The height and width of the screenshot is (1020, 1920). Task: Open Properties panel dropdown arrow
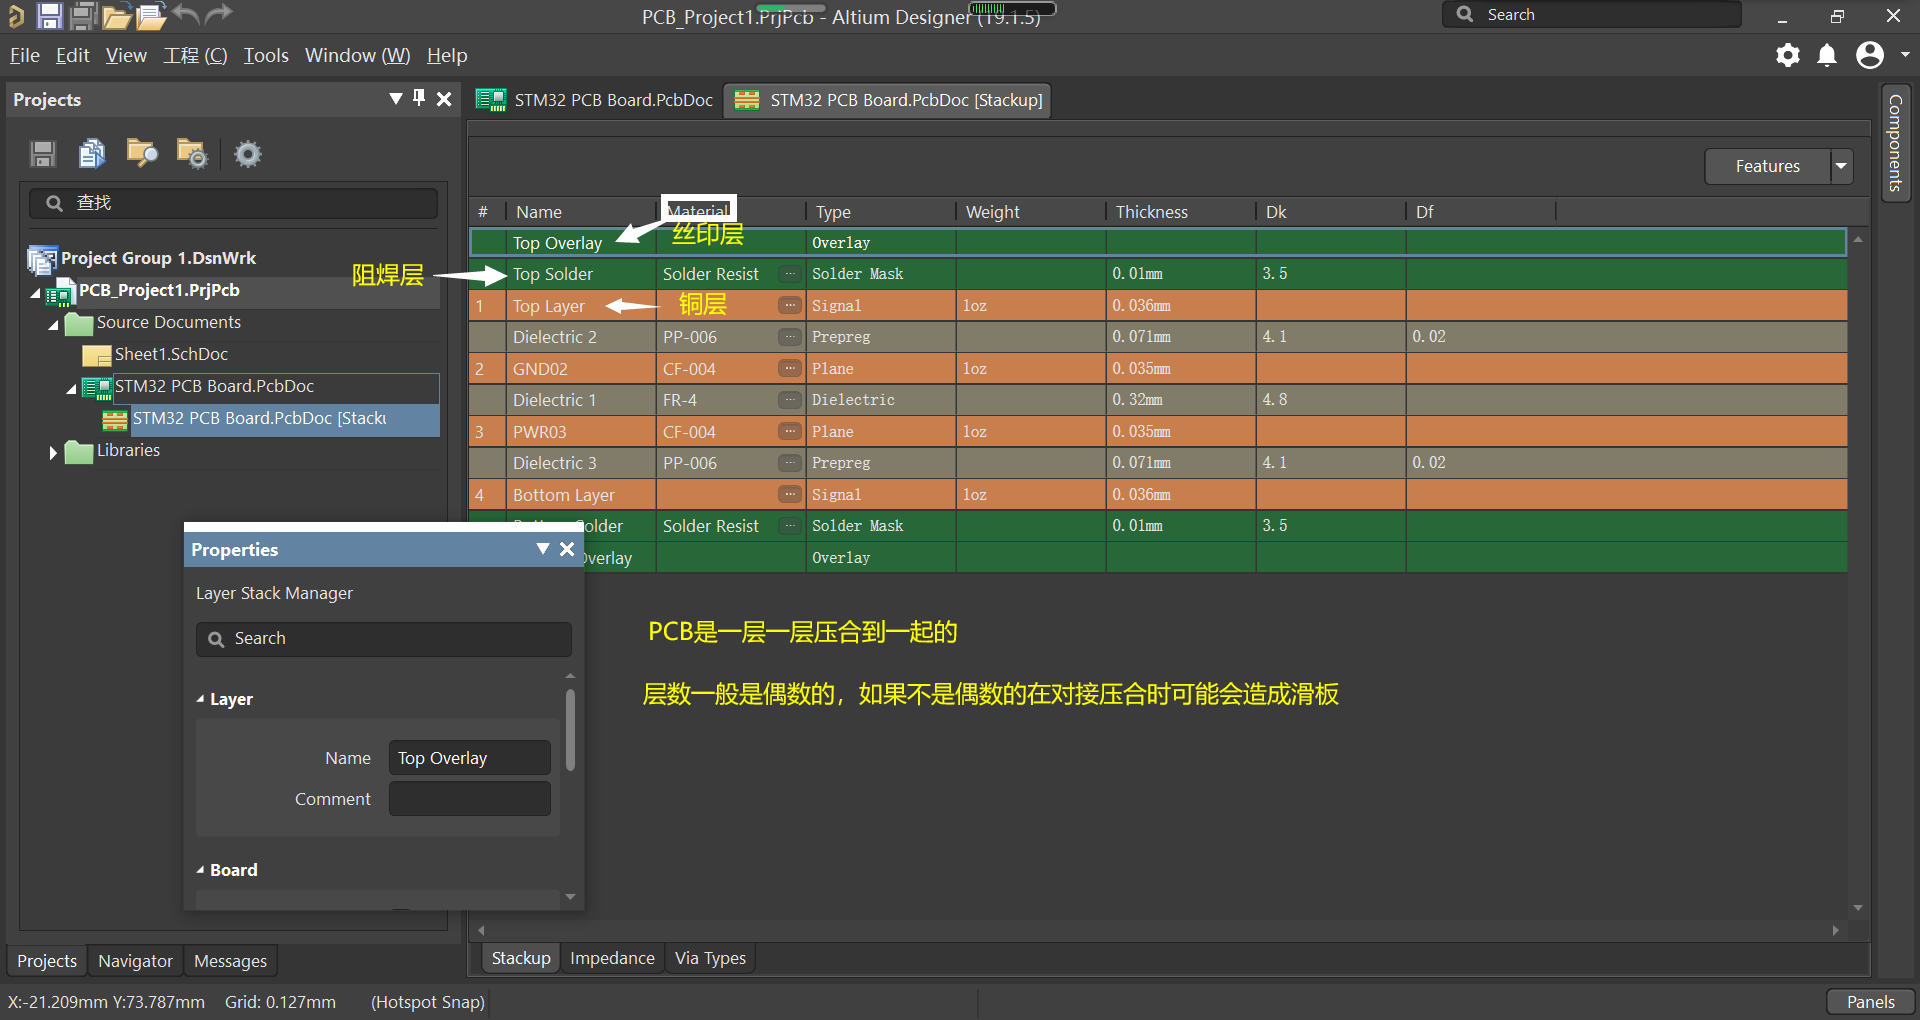(x=543, y=548)
